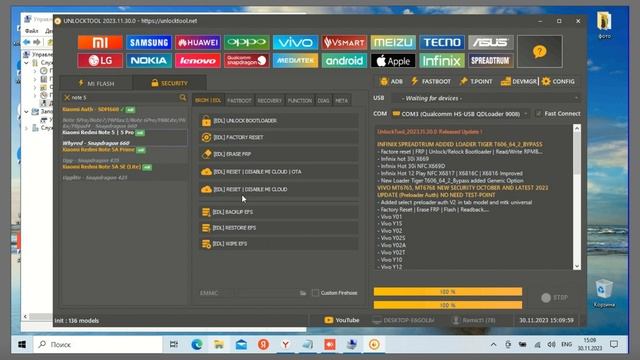Select the MediaTek brand logo

[295, 61]
